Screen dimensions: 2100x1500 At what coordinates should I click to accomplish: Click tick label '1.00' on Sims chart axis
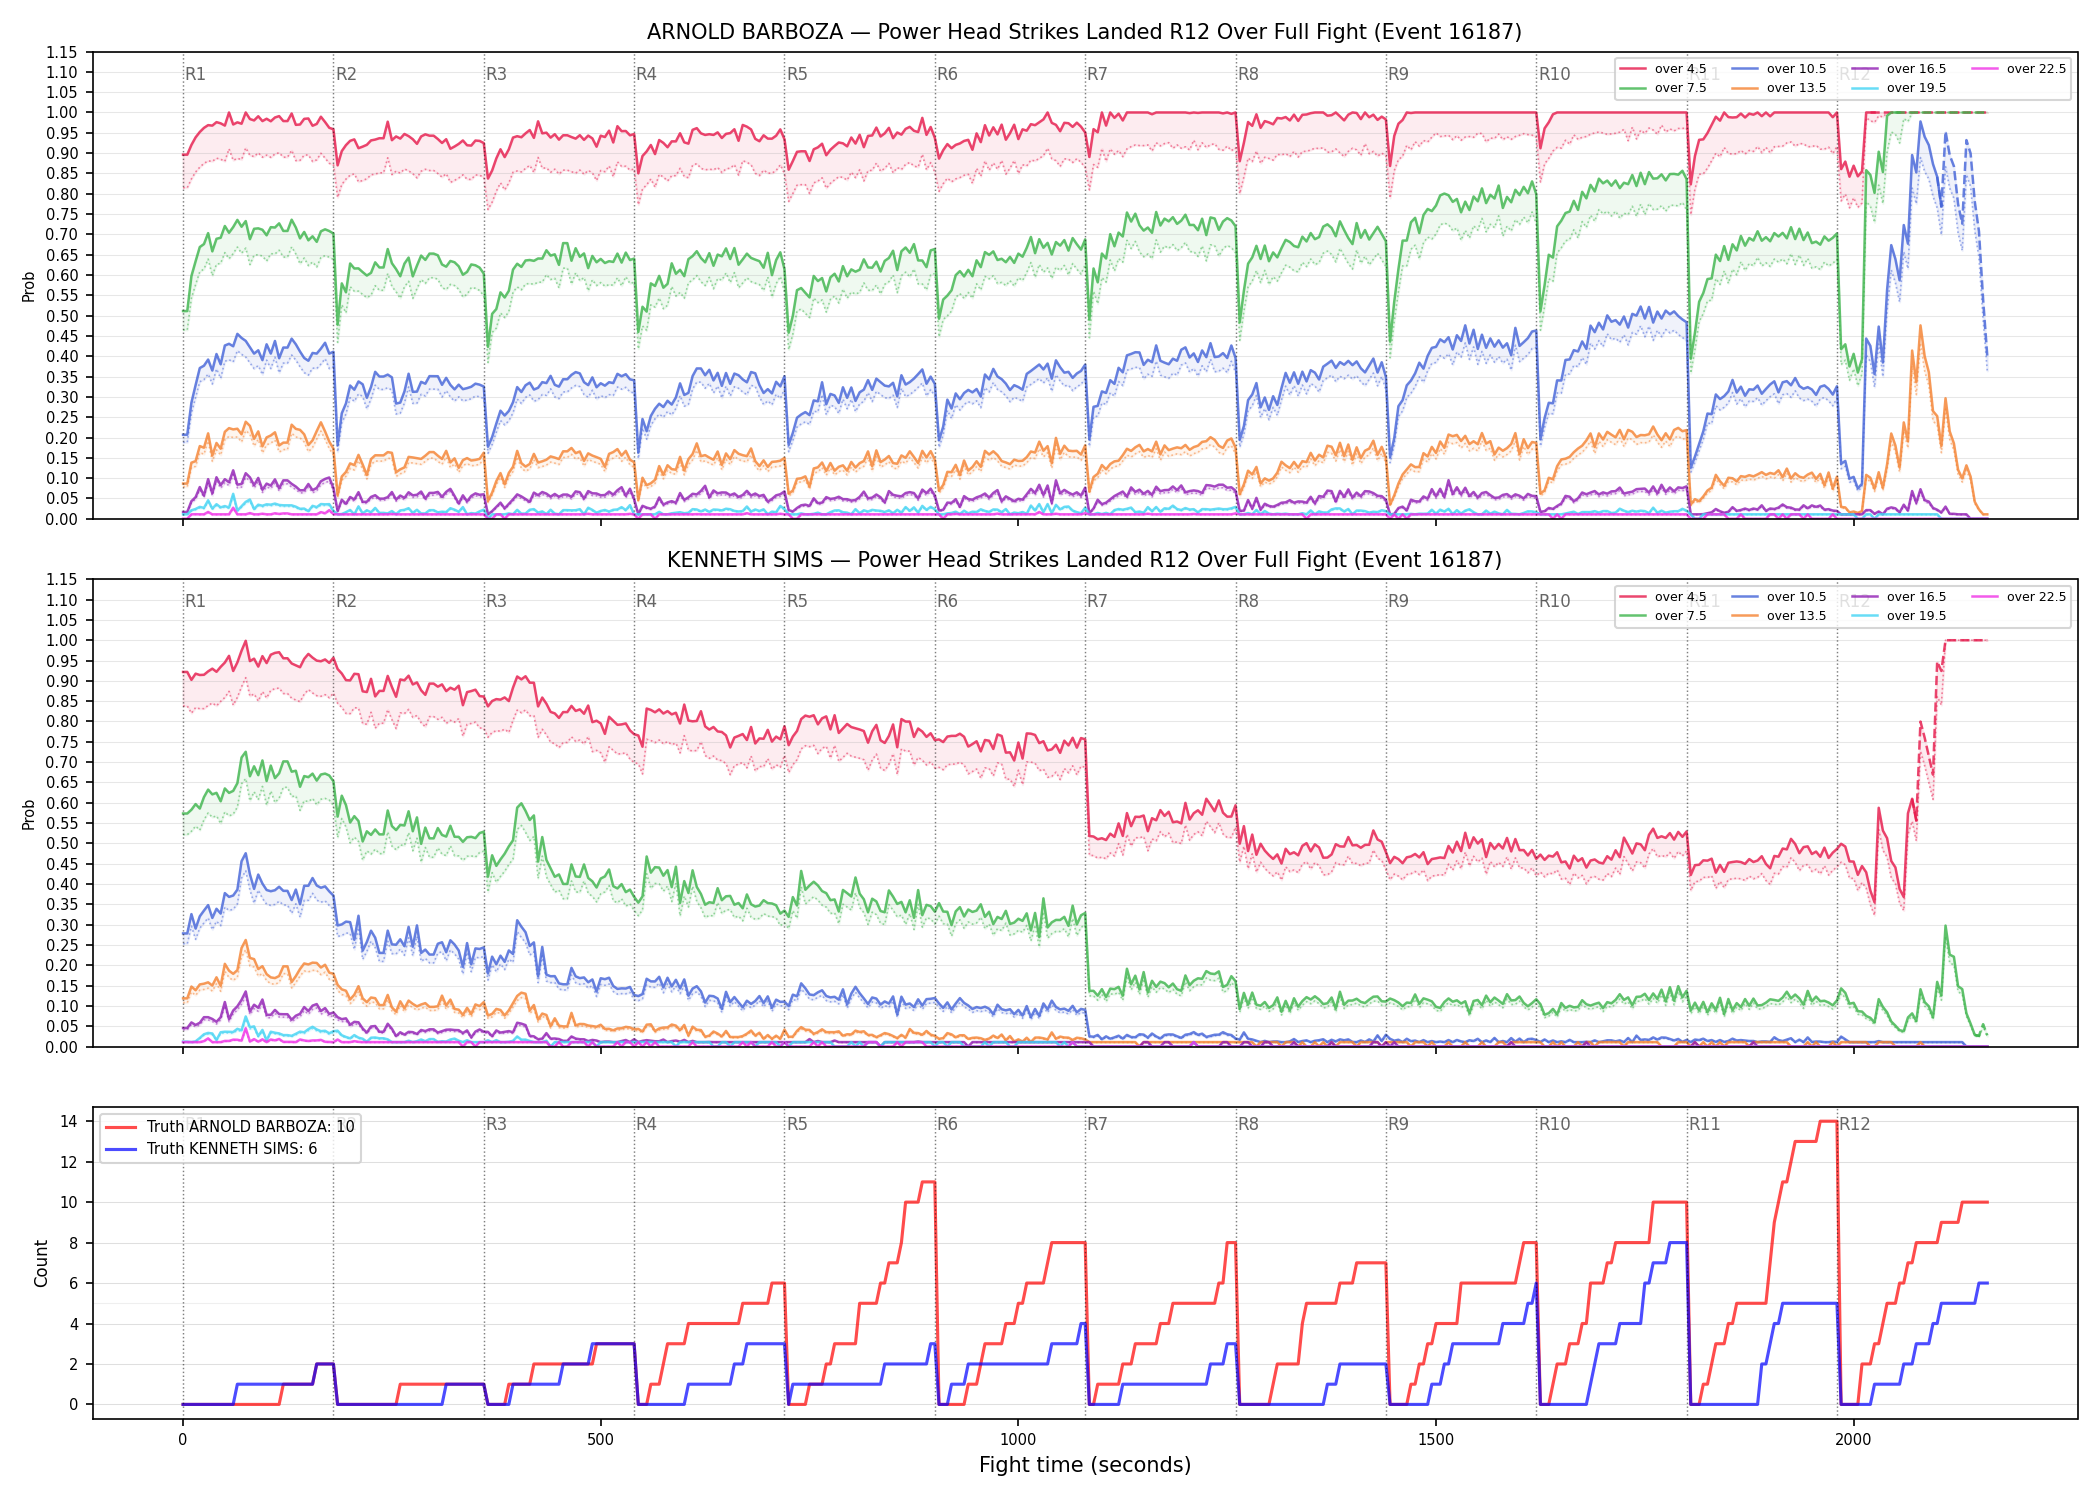tap(62, 640)
